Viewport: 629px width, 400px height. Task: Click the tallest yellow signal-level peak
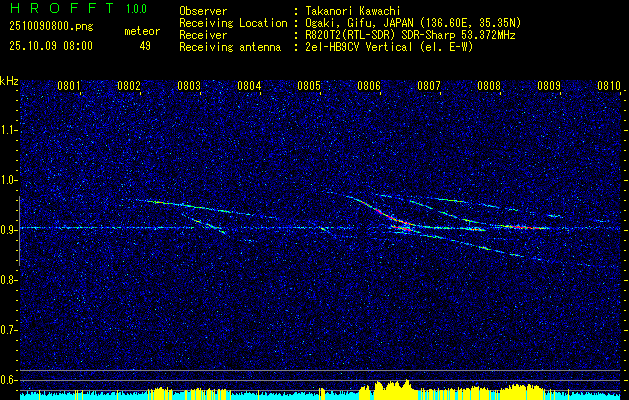(406, 388)
